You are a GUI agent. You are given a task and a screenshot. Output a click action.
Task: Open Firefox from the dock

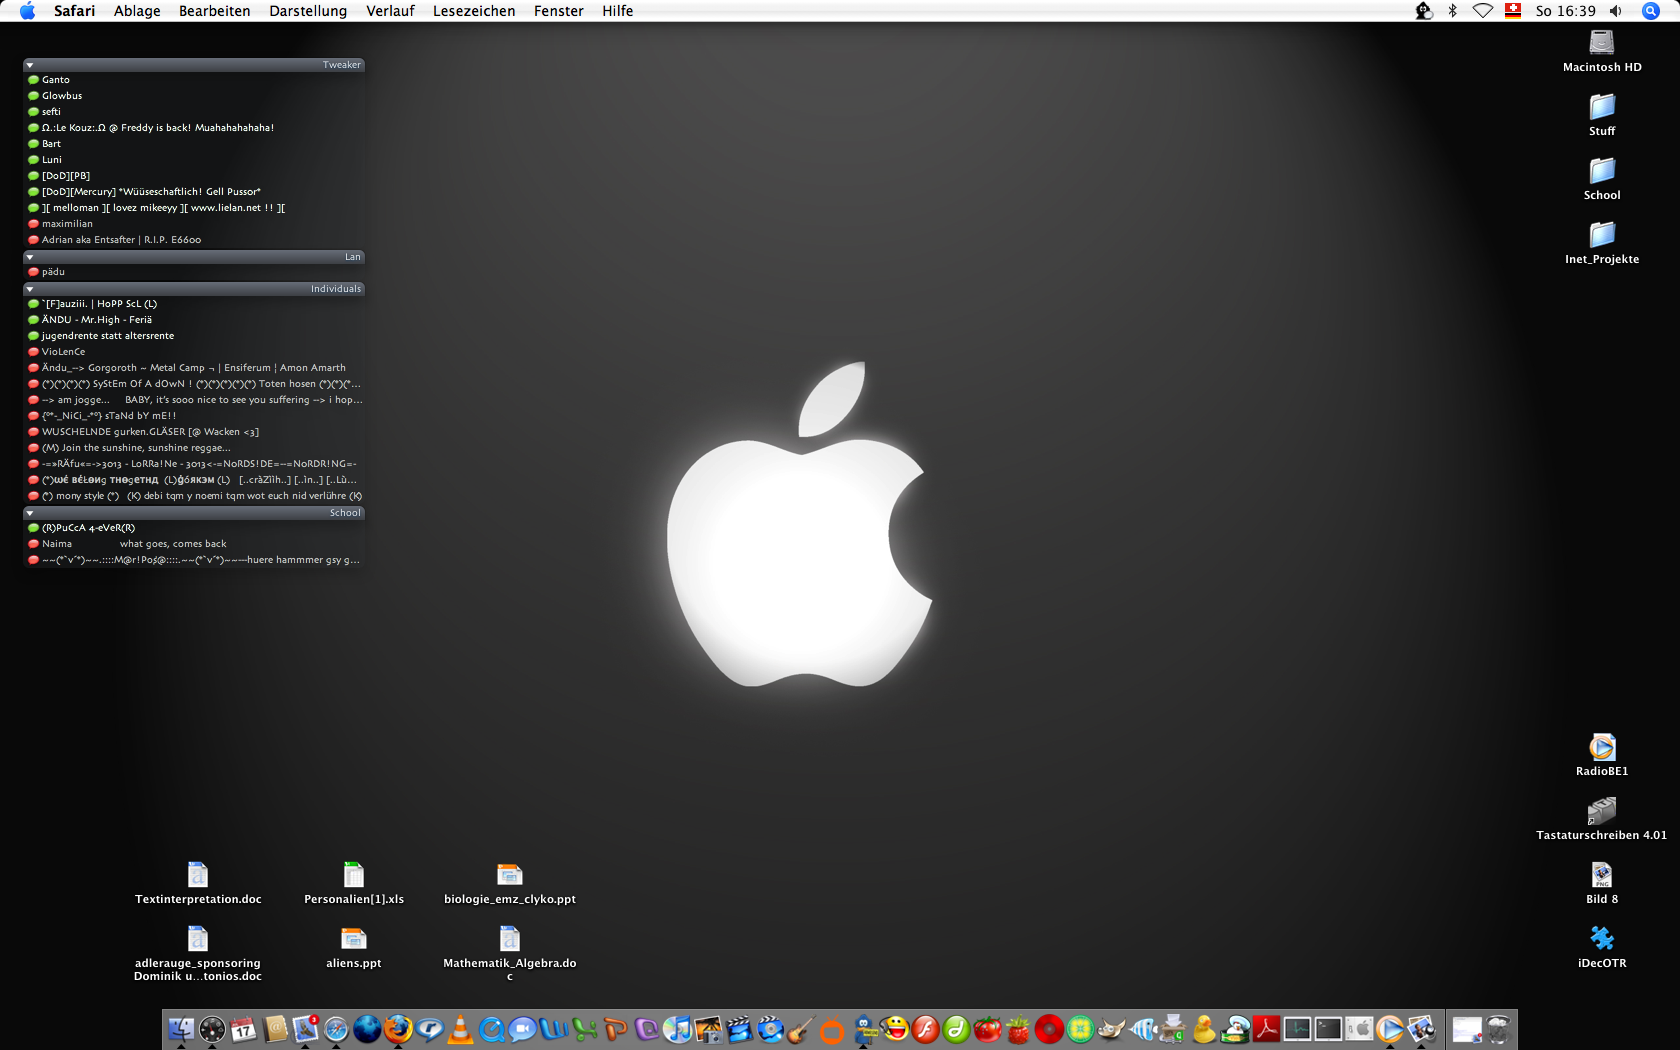(x=398, y=1028)
